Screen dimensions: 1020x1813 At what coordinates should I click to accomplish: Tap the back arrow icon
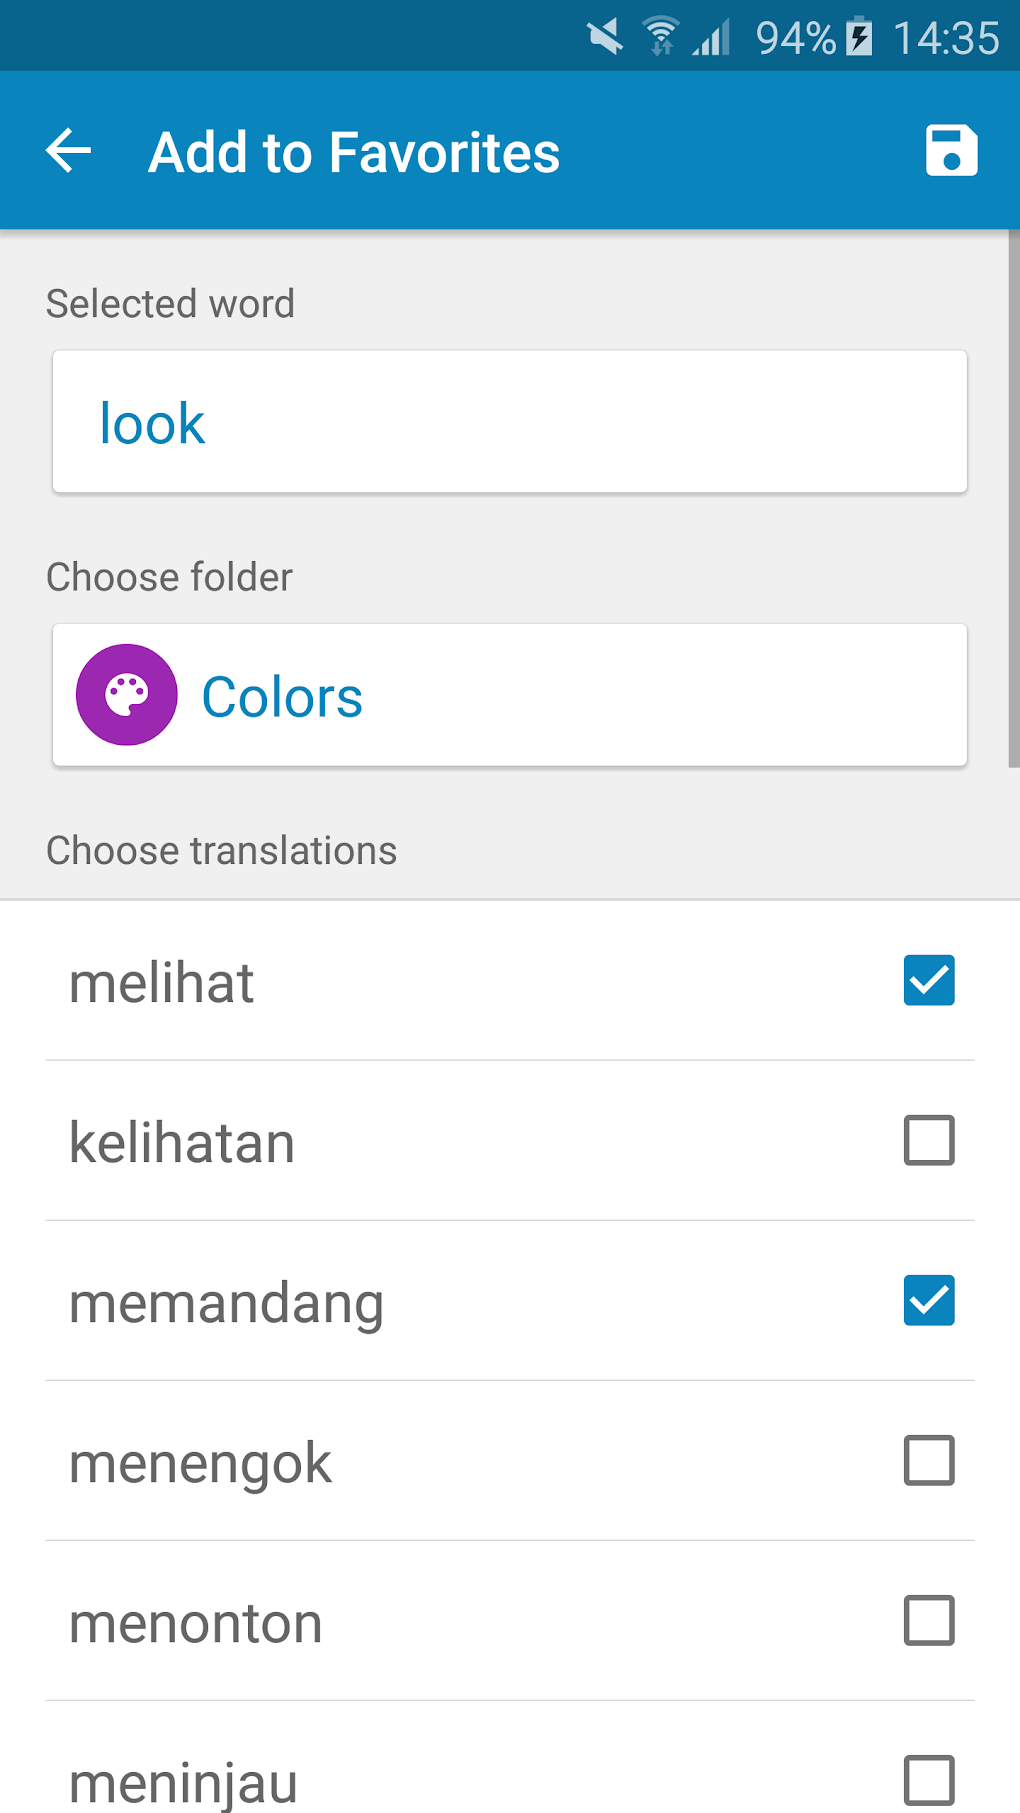click(69, 151)
